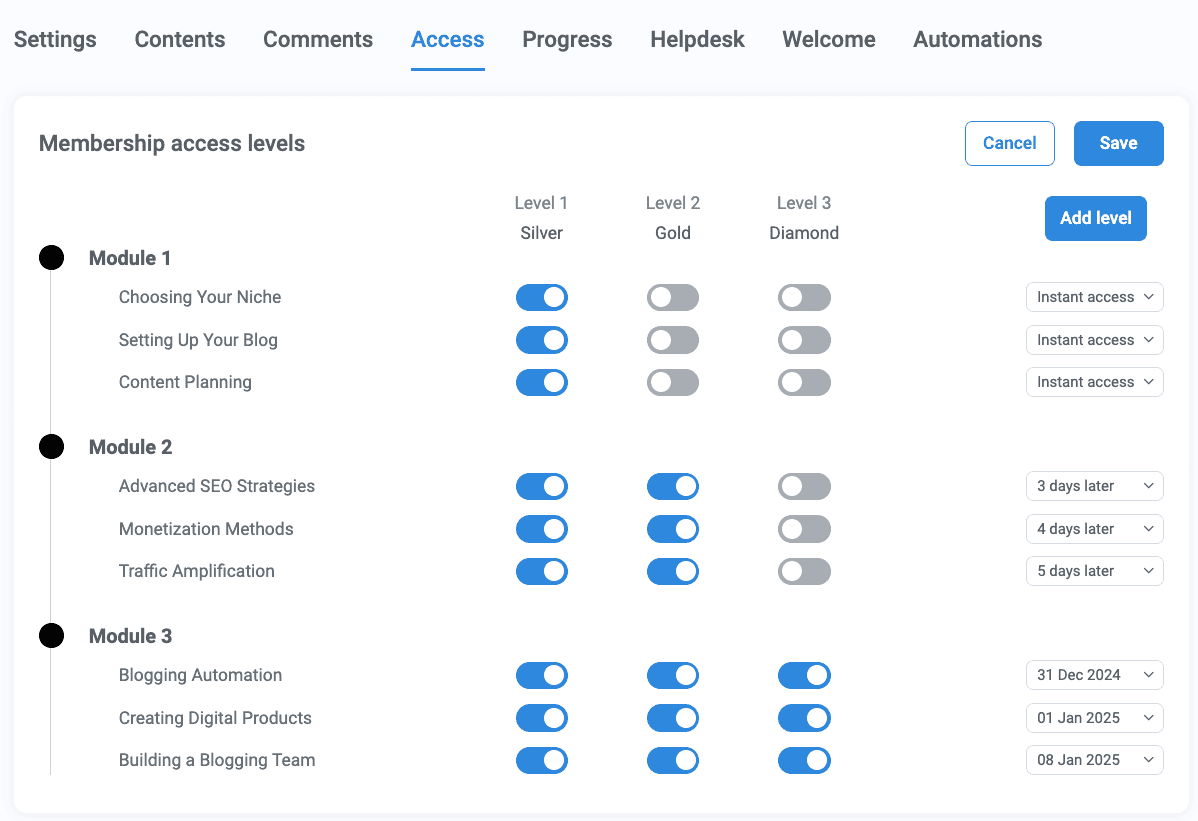Enable Level 3 access for Monetization Methods
Viewport: 1198px width, 821px height.
click(804, 529)
